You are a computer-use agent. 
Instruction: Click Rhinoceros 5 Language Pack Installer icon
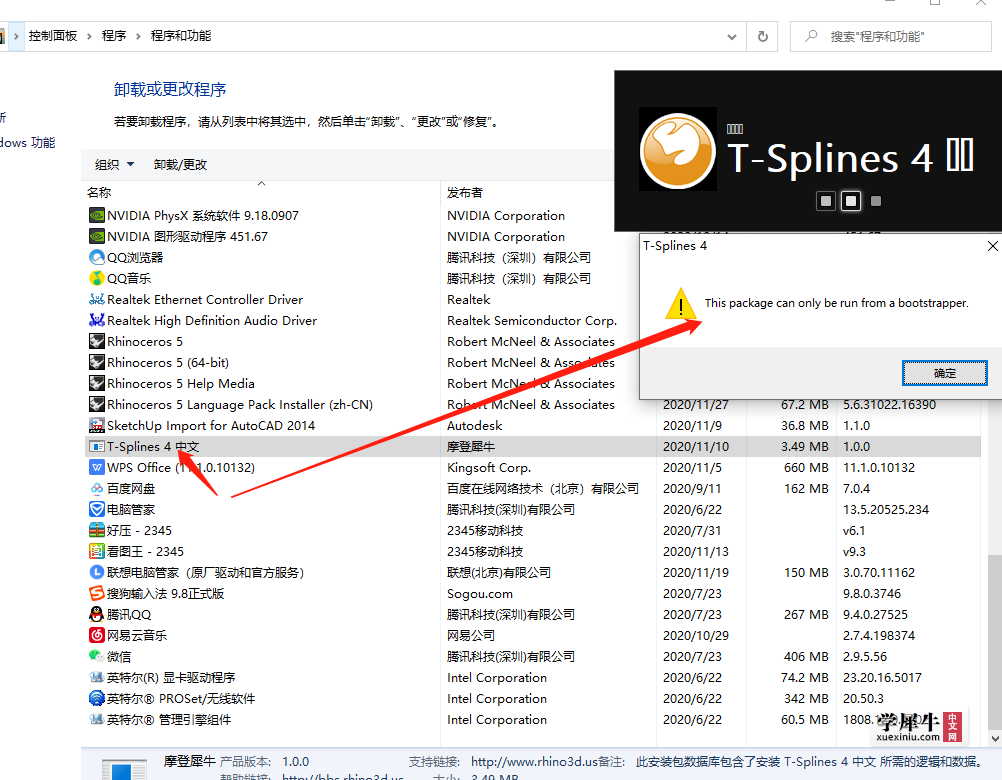96,404
